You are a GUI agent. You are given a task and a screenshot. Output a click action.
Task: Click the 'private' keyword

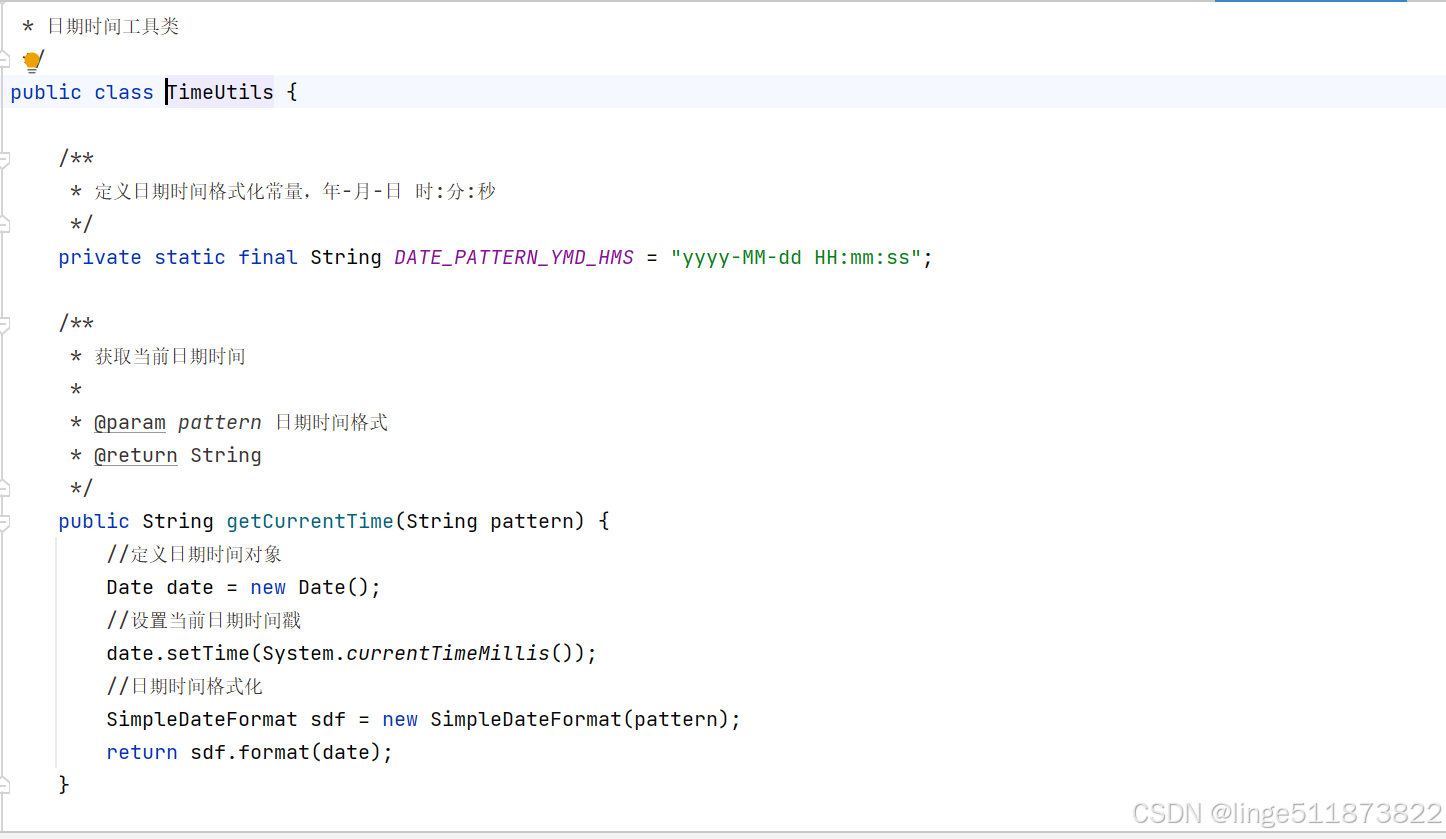100,257
